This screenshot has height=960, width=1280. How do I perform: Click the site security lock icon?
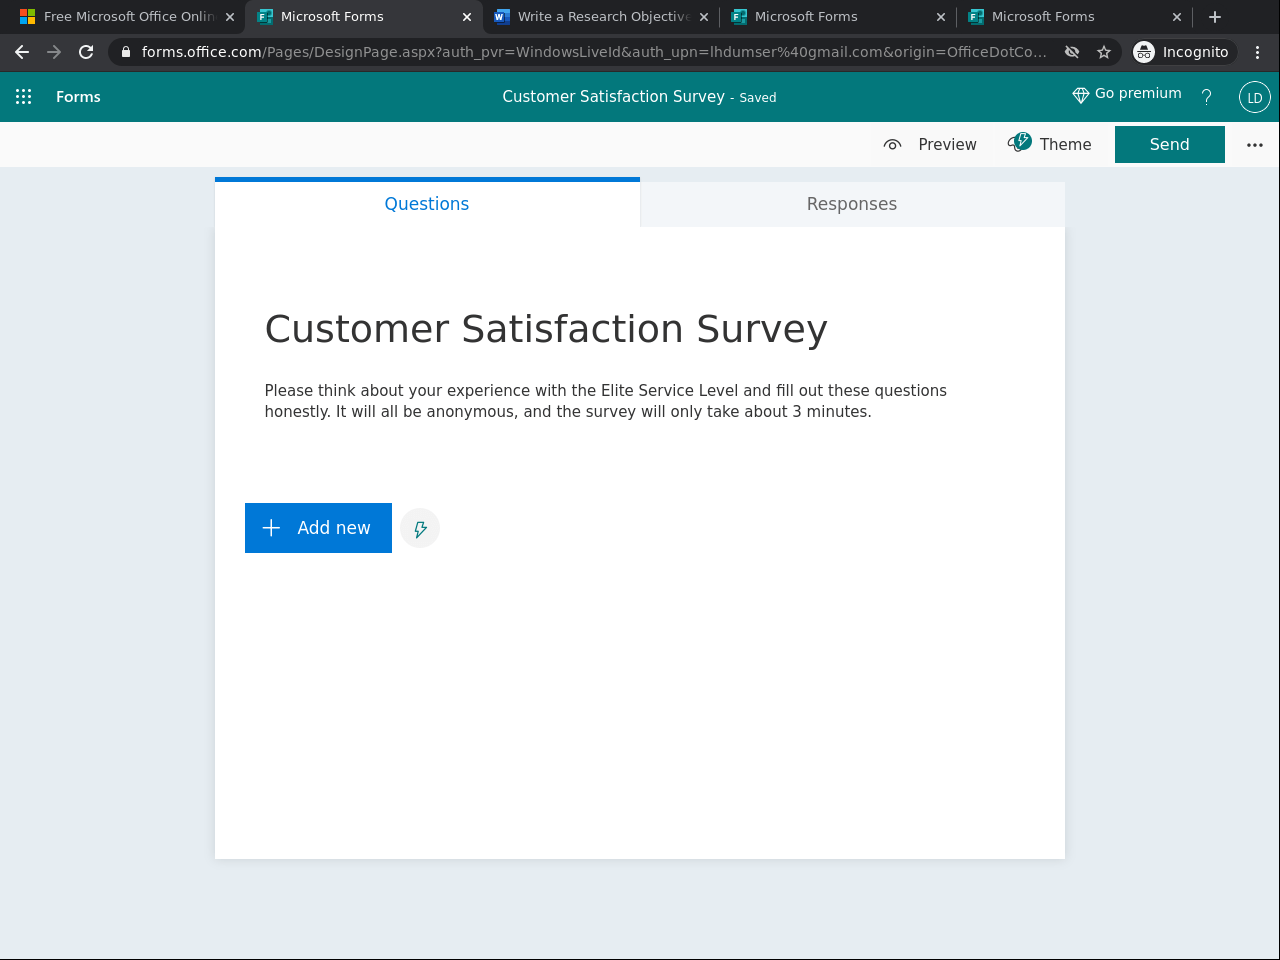coord(124,51)
